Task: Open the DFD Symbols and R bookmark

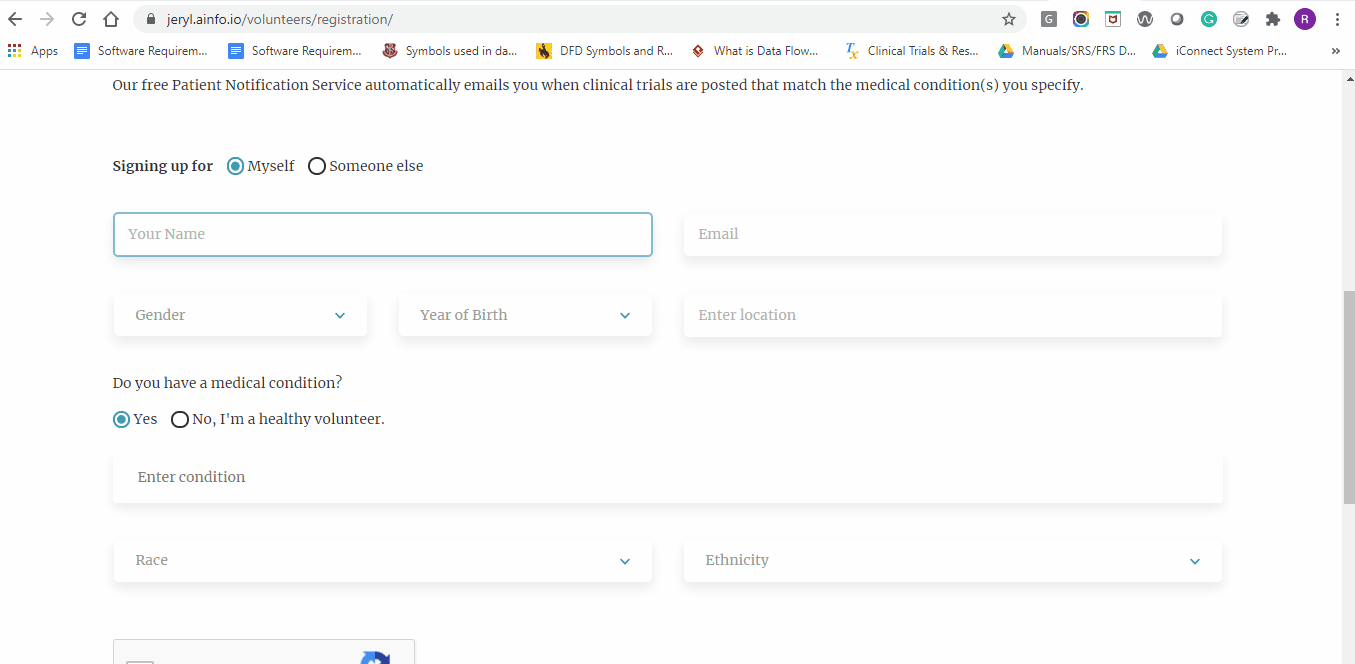Action: [x=604, y=50]
